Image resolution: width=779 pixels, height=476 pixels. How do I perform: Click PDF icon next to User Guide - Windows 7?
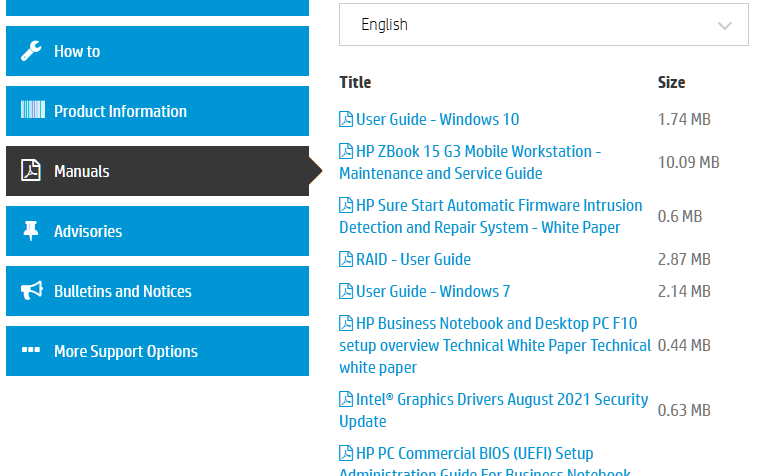[346, 291]
